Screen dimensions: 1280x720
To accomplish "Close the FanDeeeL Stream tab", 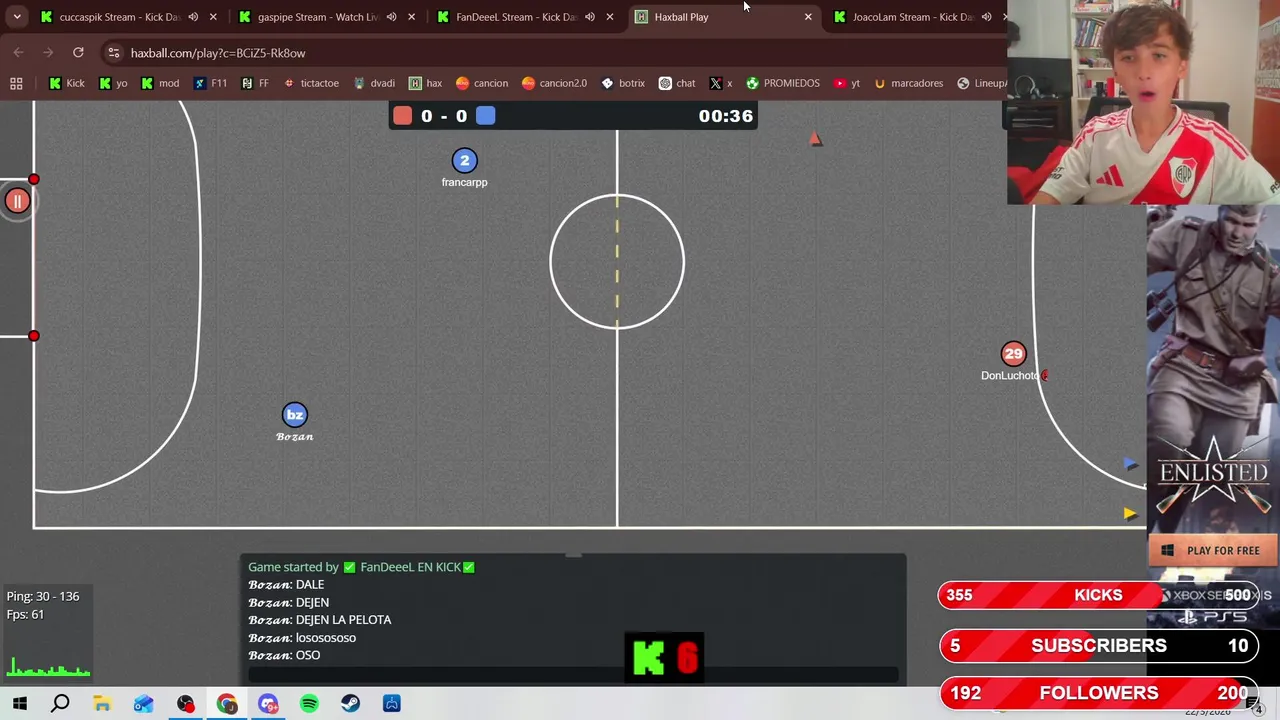I will pyautogui.click(x=610, y=17).
